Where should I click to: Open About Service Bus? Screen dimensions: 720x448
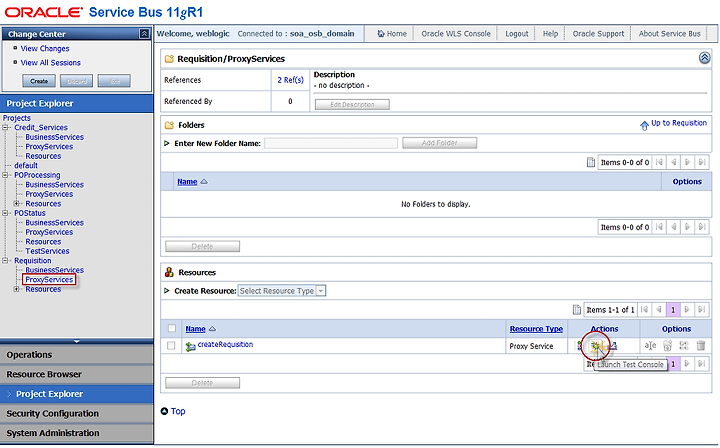coord(669,34)
